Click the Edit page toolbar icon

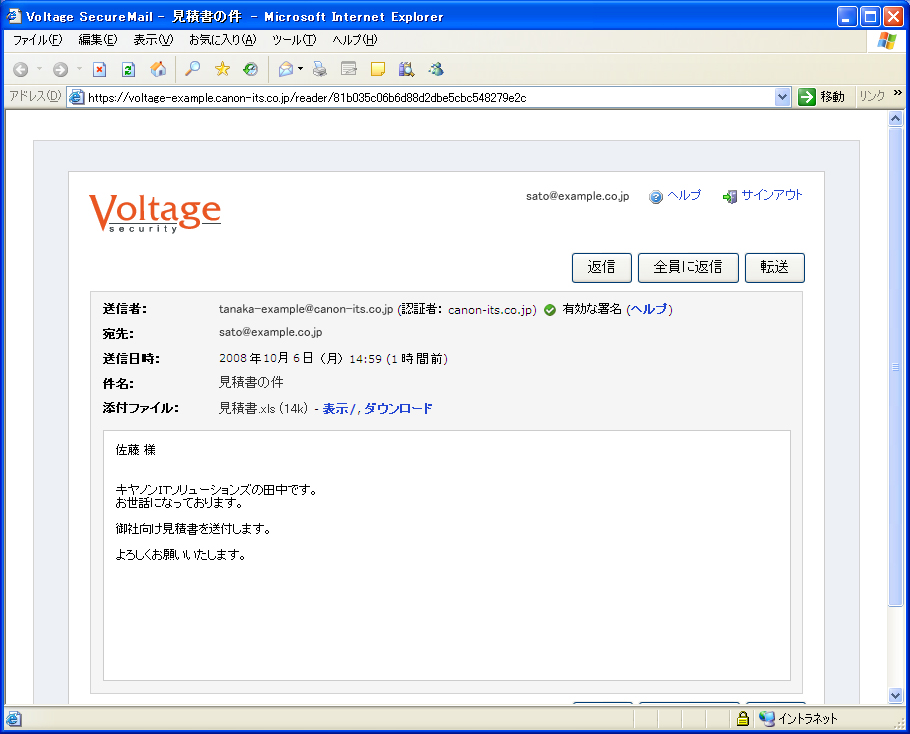tap(349, 70)
